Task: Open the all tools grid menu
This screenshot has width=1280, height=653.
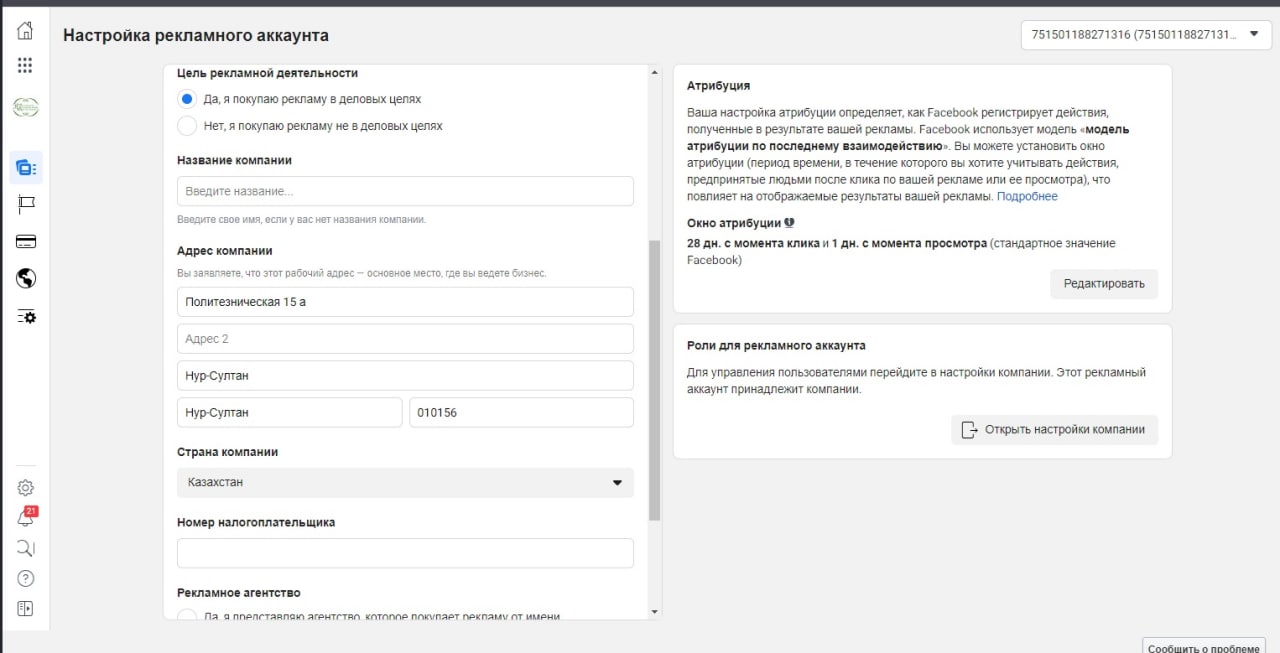Action: pos(25,65)
